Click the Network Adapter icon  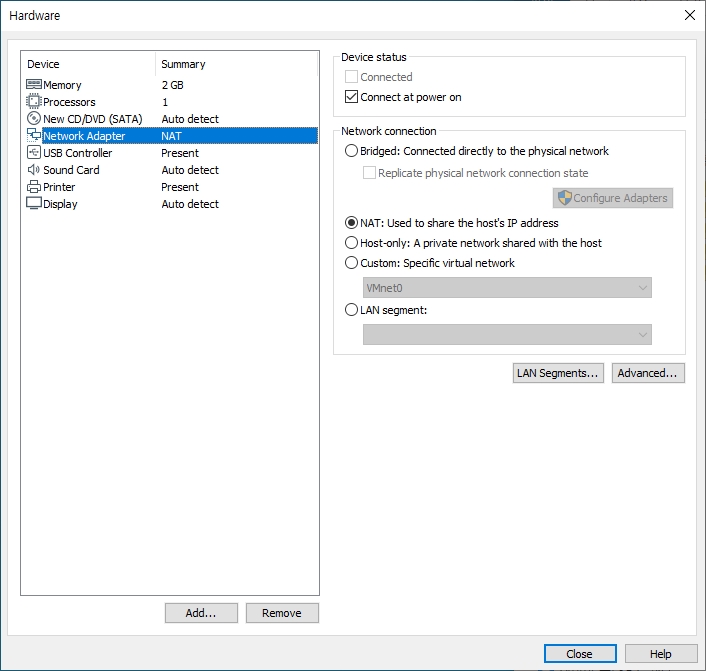click(34, 135)
